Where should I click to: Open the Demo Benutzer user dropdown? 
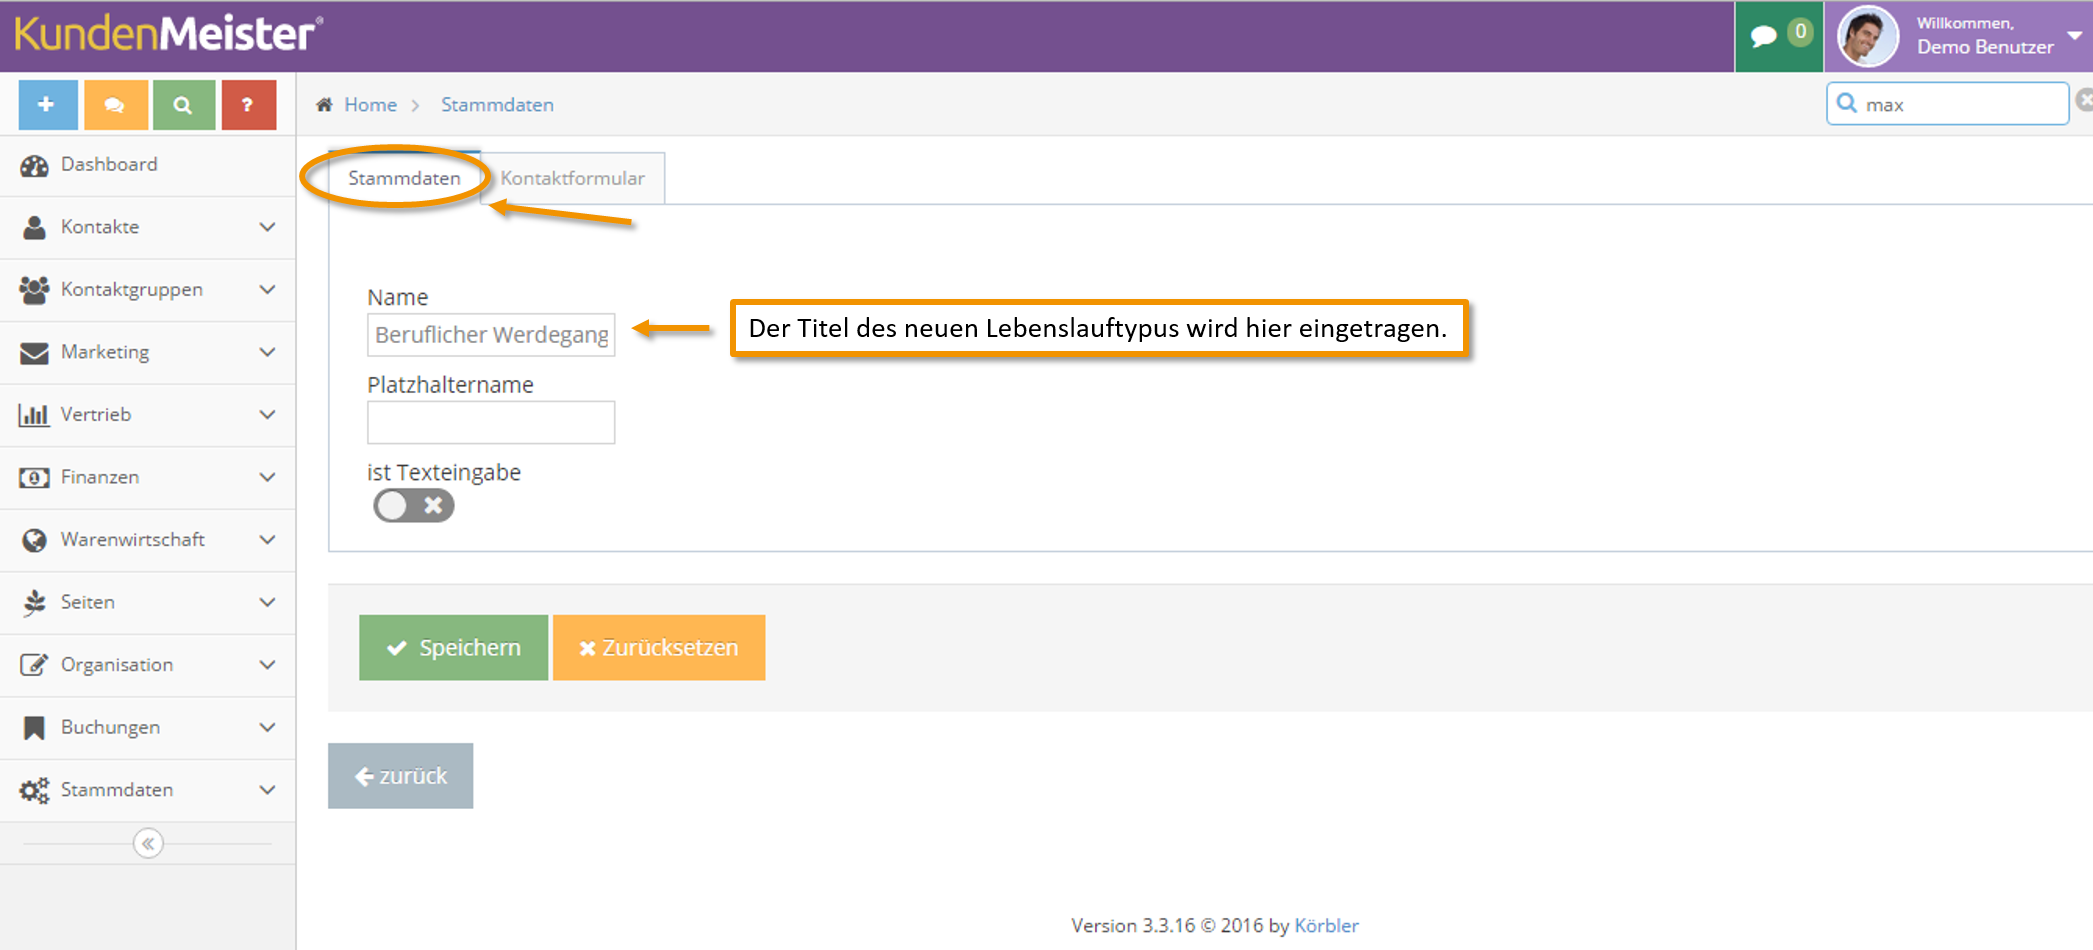click(1959, 36)
